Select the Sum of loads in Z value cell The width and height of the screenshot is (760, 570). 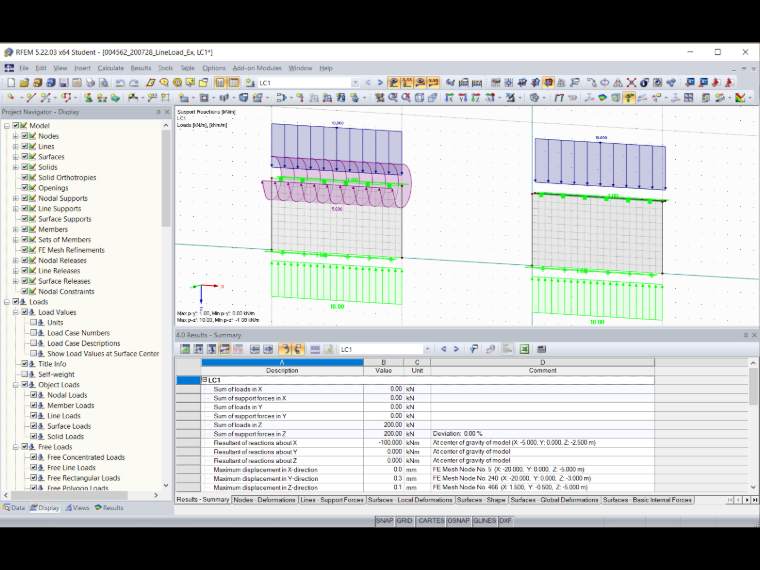click(x=383, y=425)
